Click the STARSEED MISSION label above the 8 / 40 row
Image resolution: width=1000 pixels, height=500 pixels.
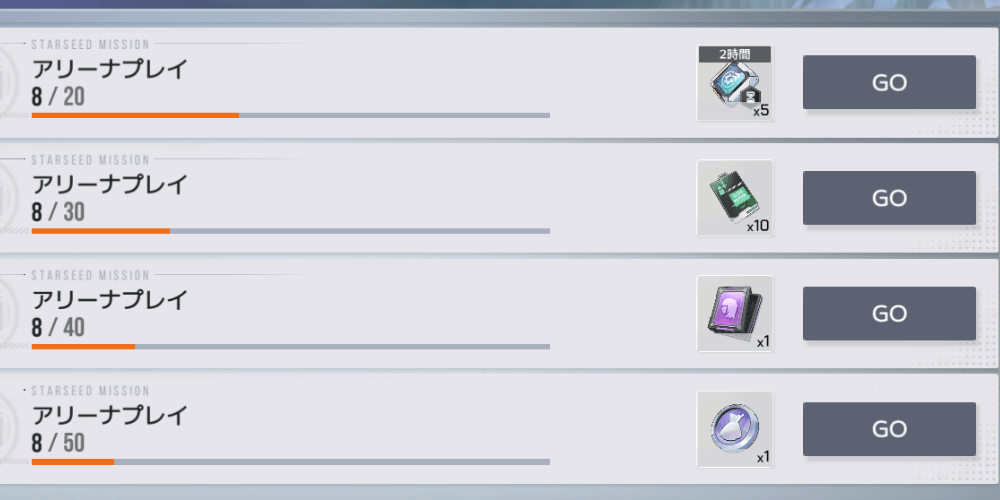(91, 276)
